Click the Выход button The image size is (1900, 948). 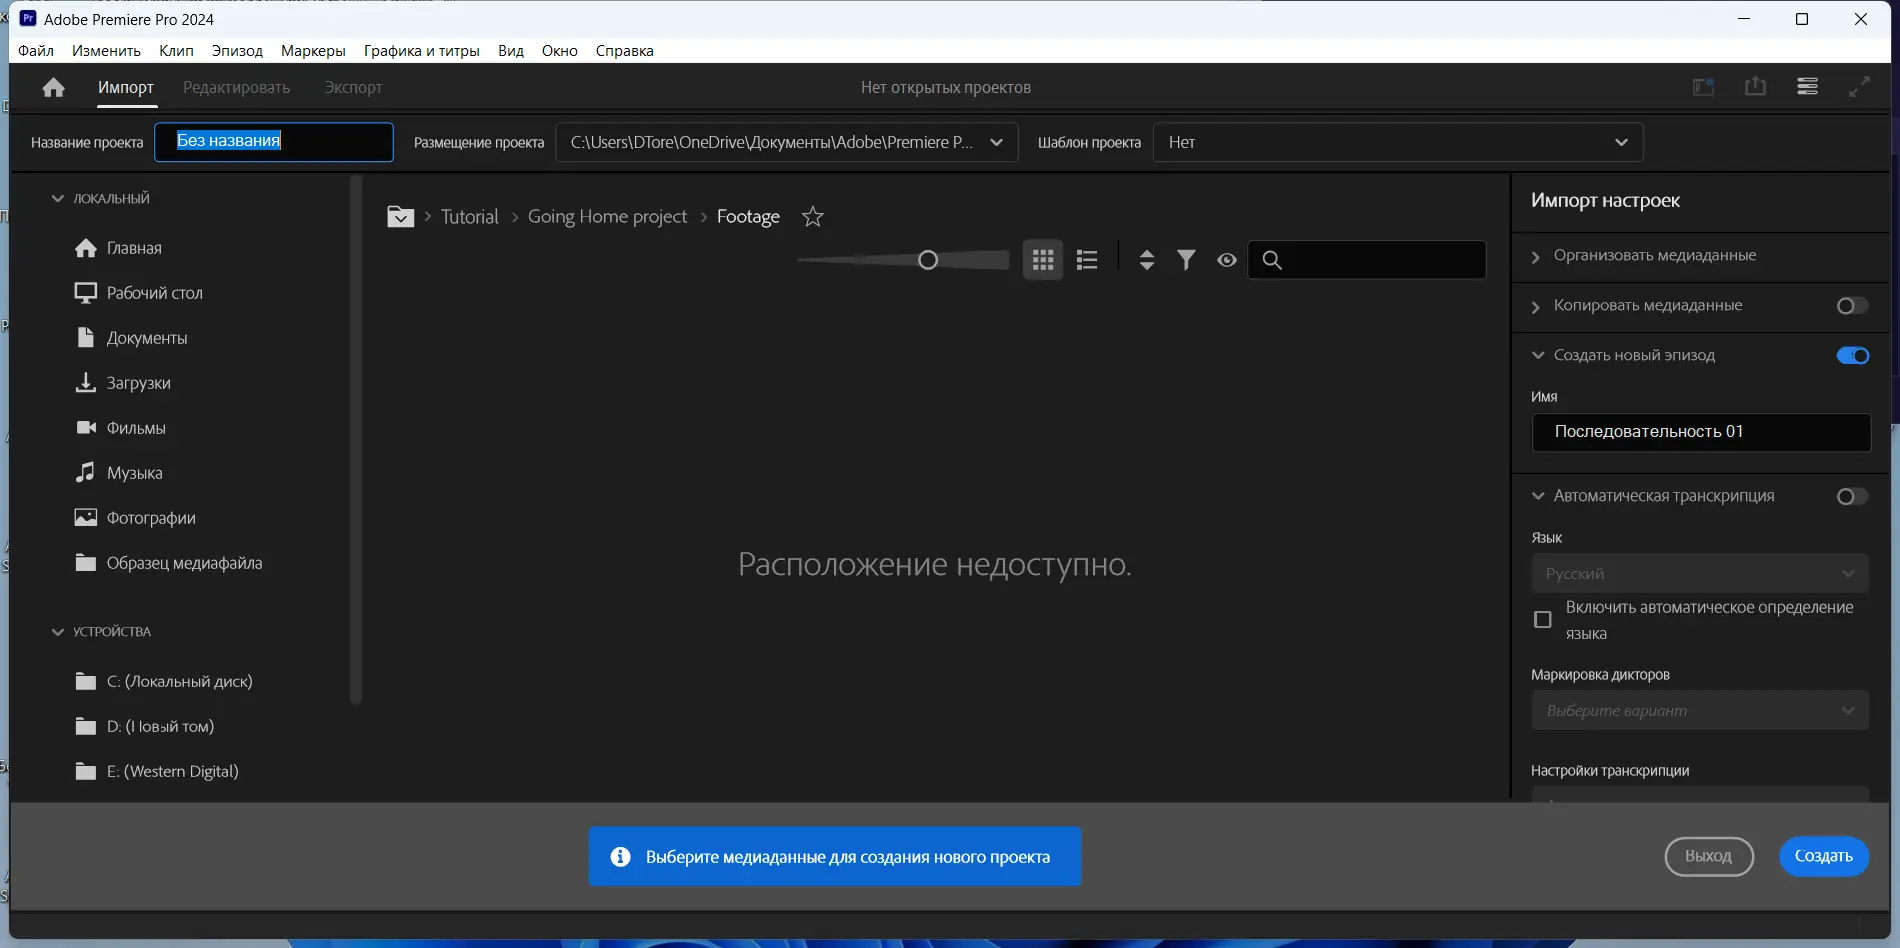(1708, 856)
